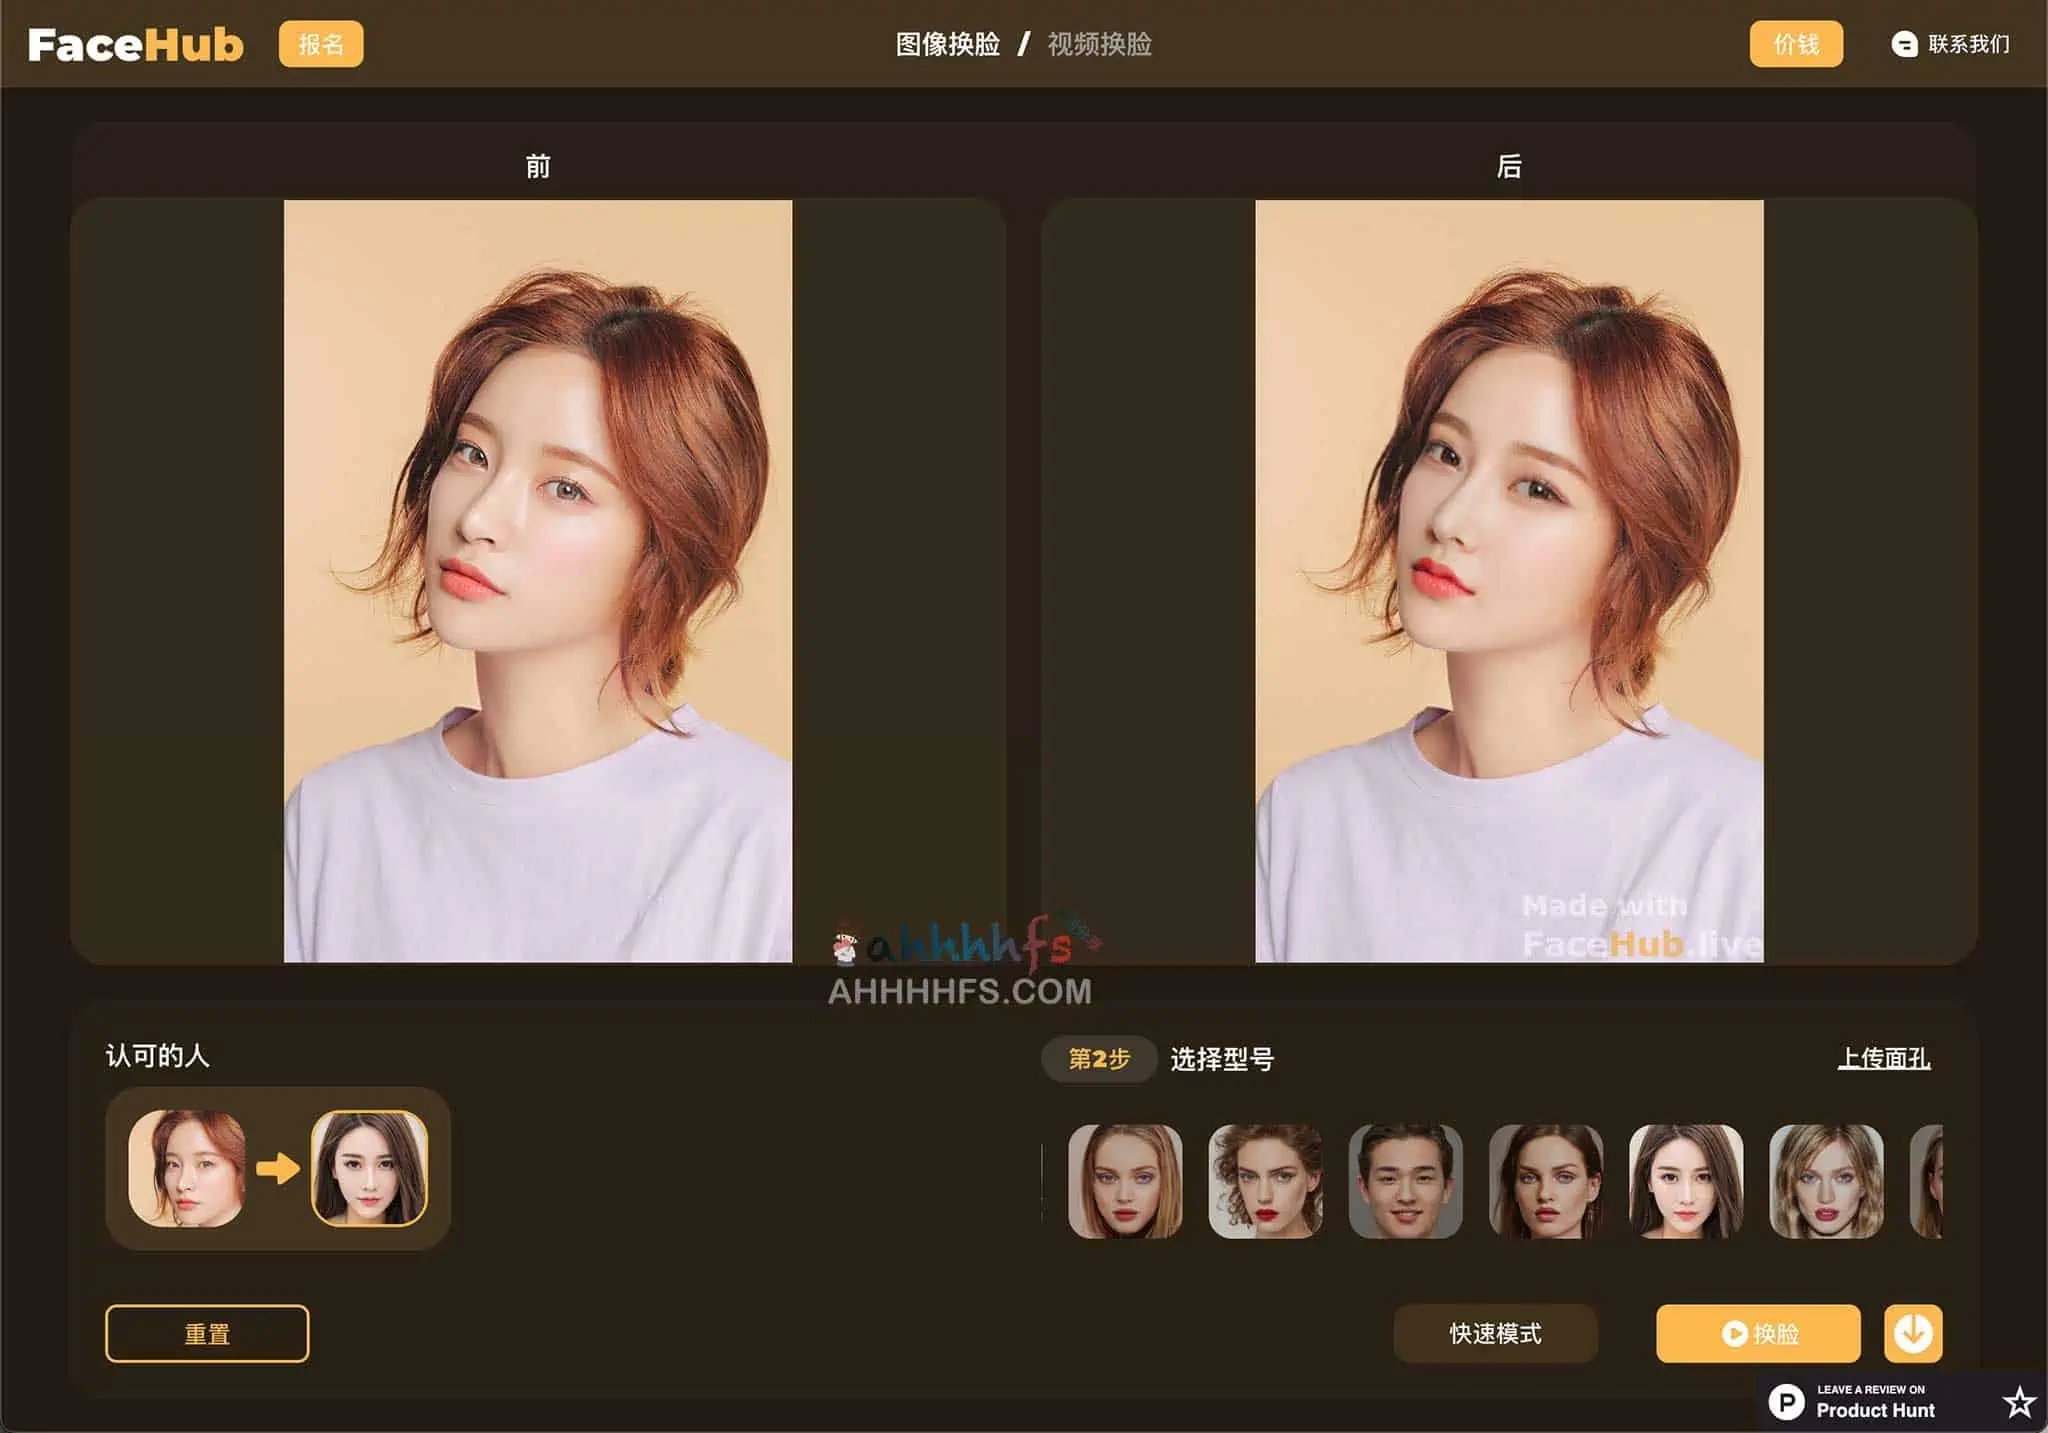This screenshot has height=1433, width=2048.
Task: Switch to the 视频换脸 tab
Action: pos(1099,44)
